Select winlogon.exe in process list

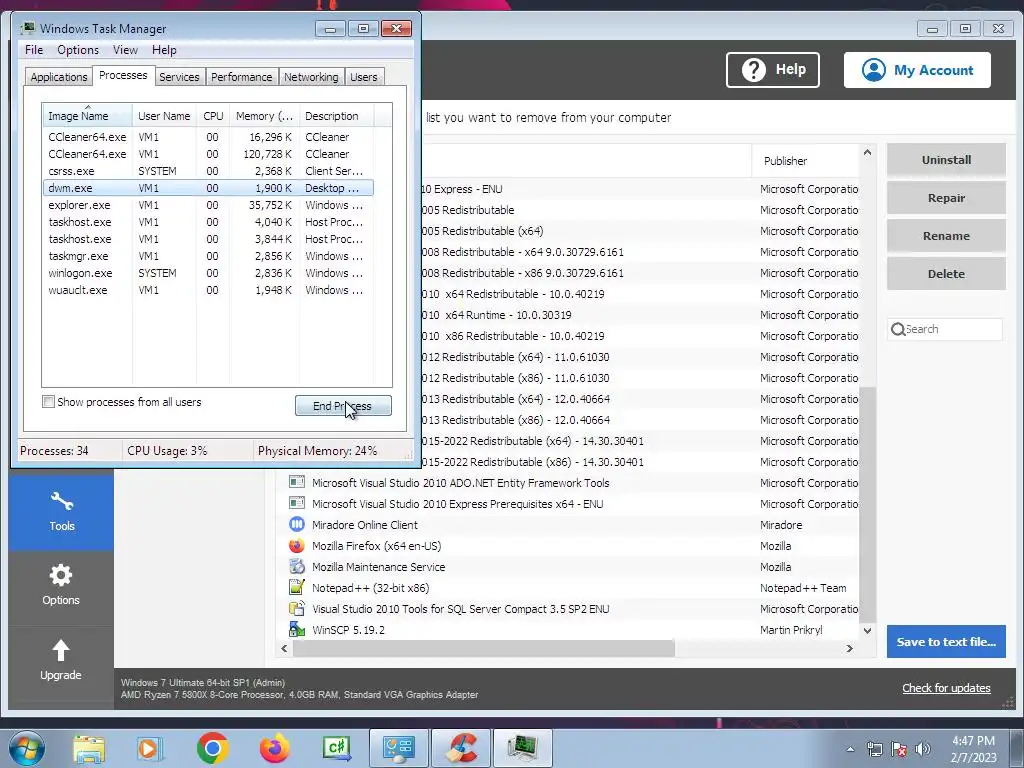click(x=208, y=273)
